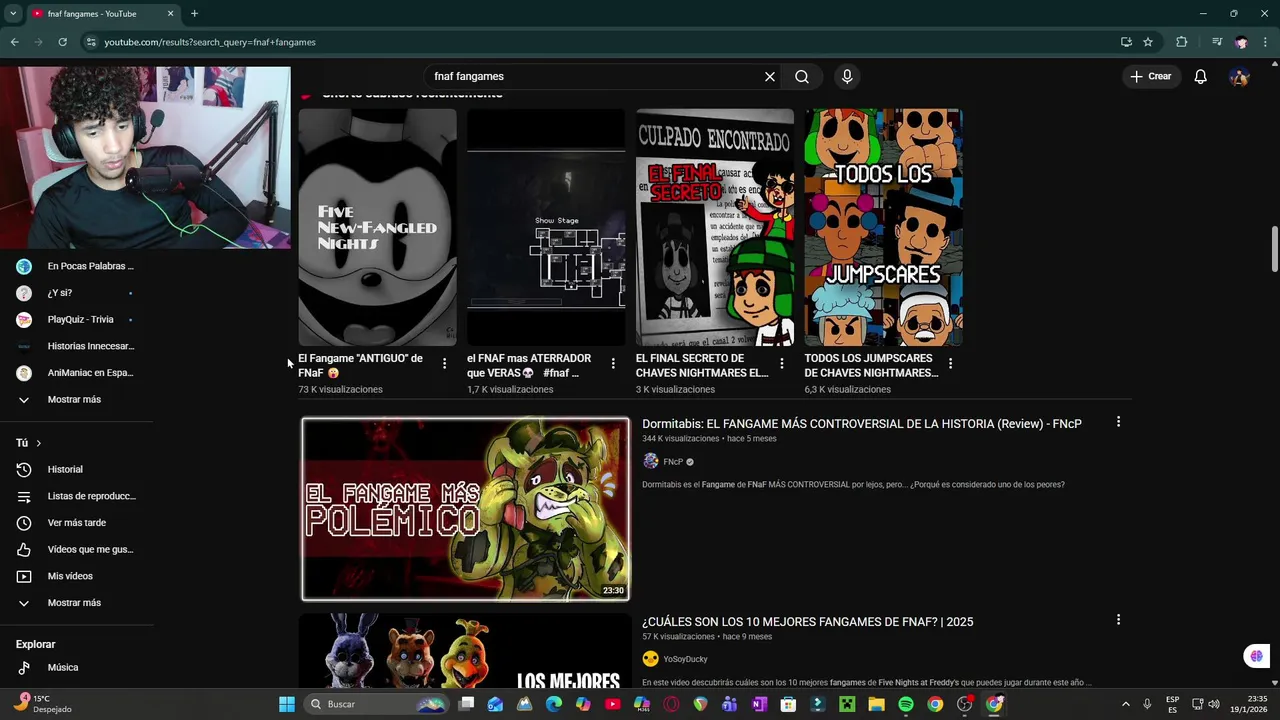Expand the Tú section's Mostrar más
This screenshot has width=1280, height=720.
point(76,603)
